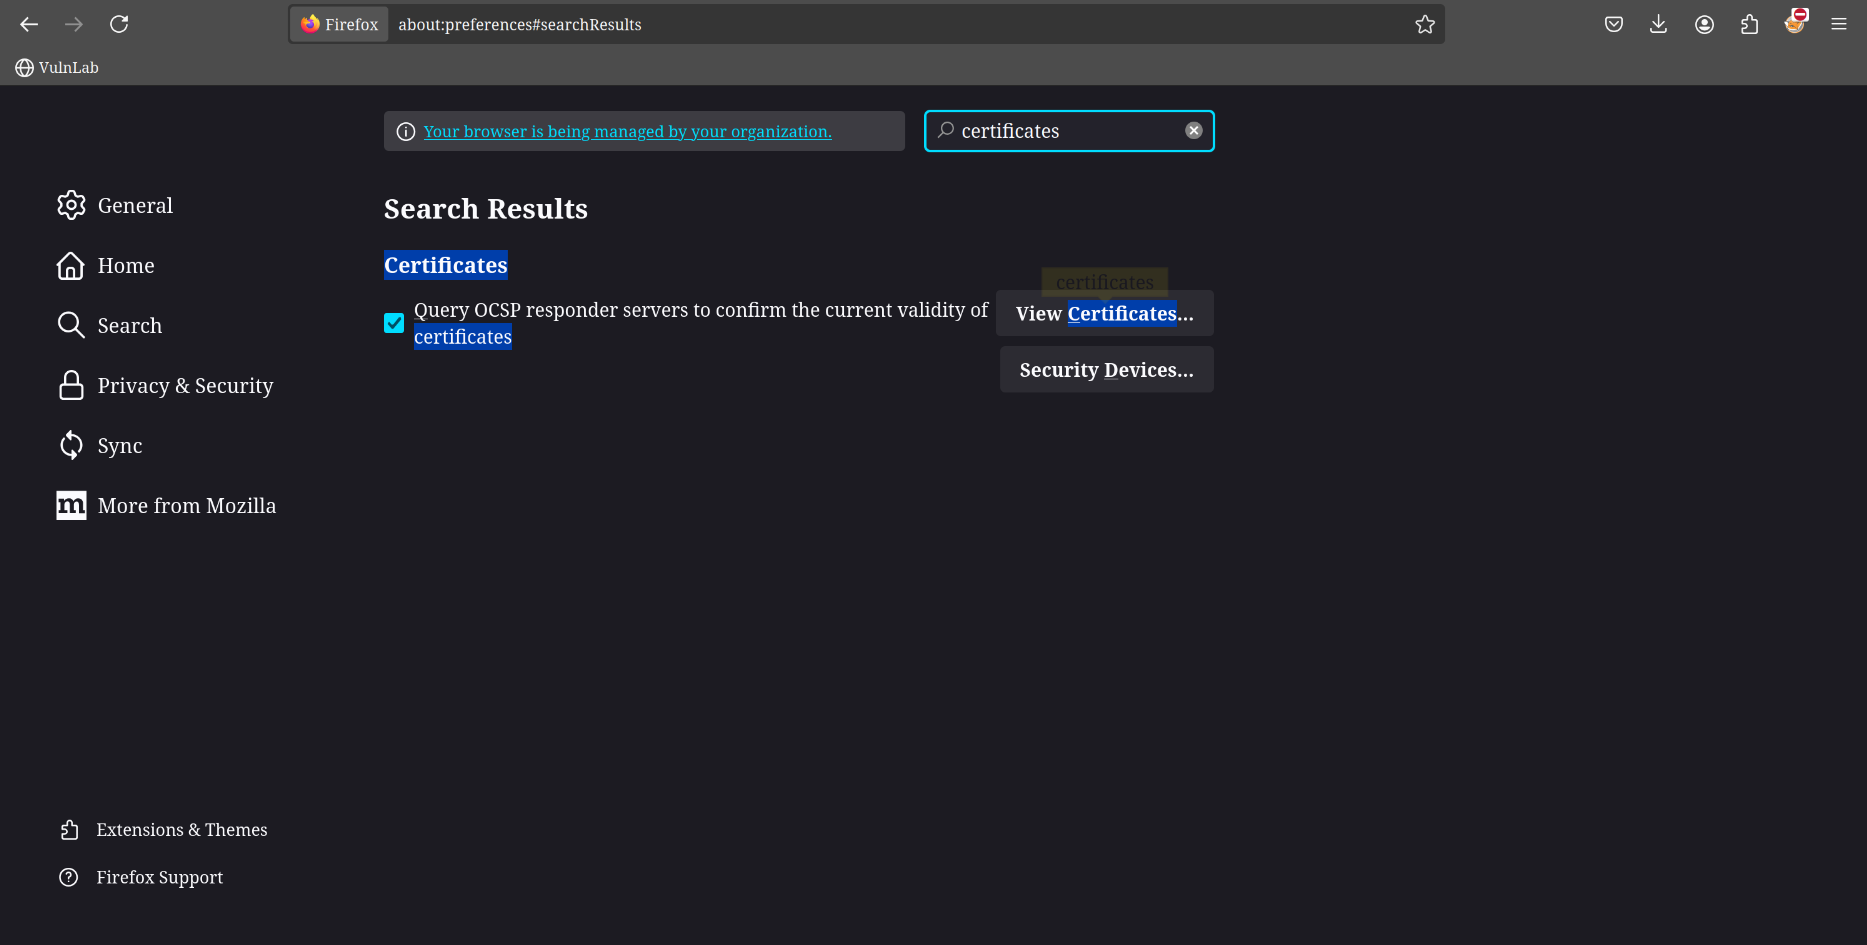Click the Search Results heading
The image size is (1867, 945).
(486, 208)
